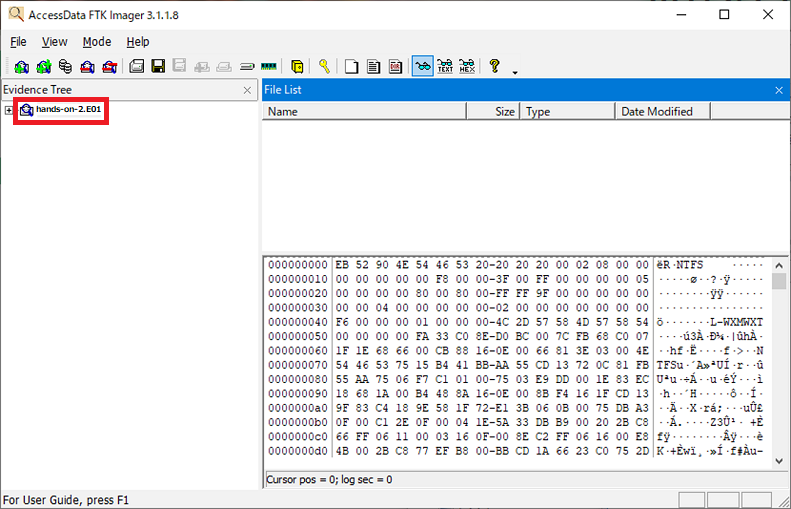Open the toolbar options dropdown arrow
This screenshot has height=509, width=791.
(x=515, y=73)
